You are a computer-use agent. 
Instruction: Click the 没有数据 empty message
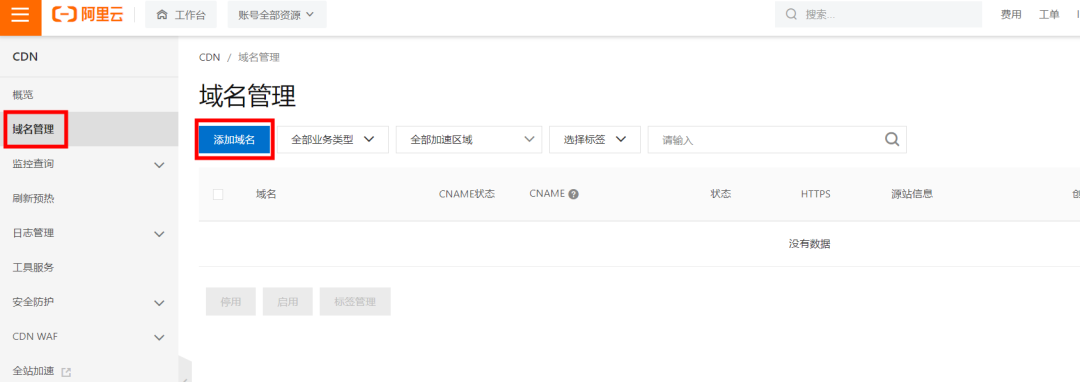(809, 244)
